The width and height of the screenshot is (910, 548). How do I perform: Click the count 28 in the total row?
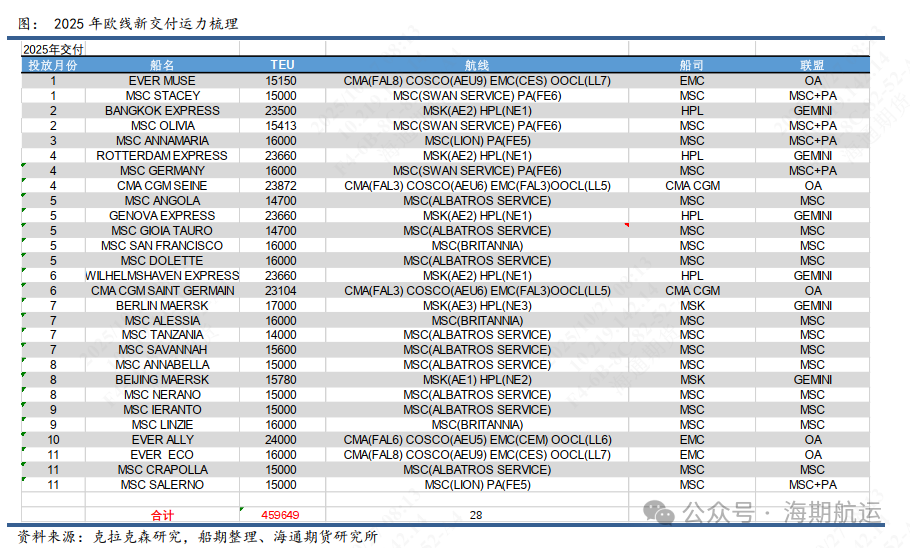(x=476, y=515)
